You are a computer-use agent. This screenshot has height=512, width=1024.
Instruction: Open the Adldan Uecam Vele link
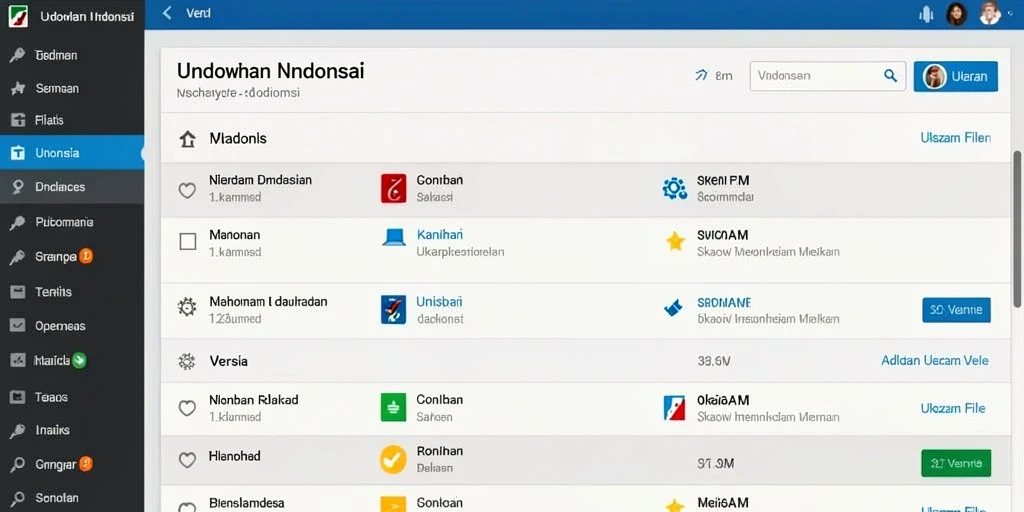coord(935,360)
